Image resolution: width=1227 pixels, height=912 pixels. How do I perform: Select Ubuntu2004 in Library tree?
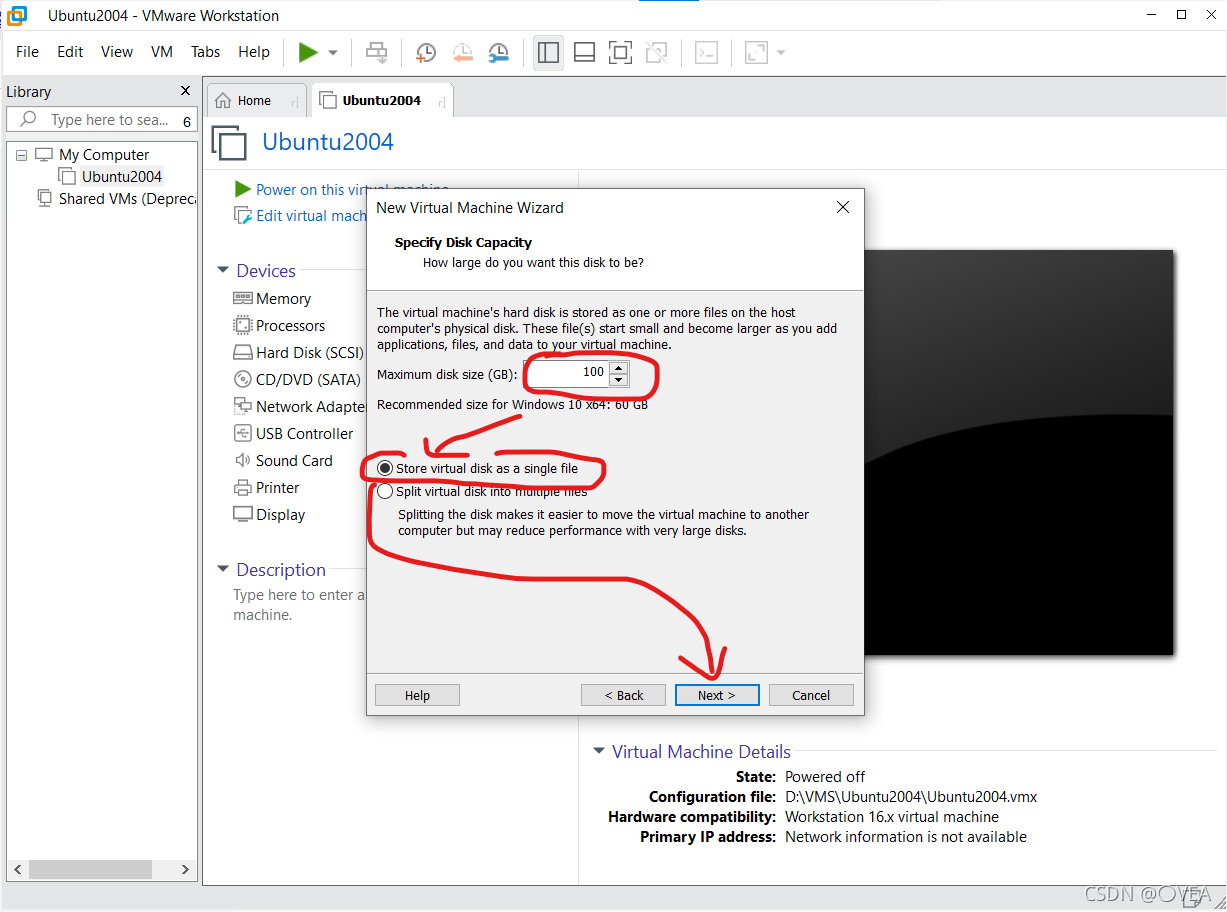tap(122, 177)
